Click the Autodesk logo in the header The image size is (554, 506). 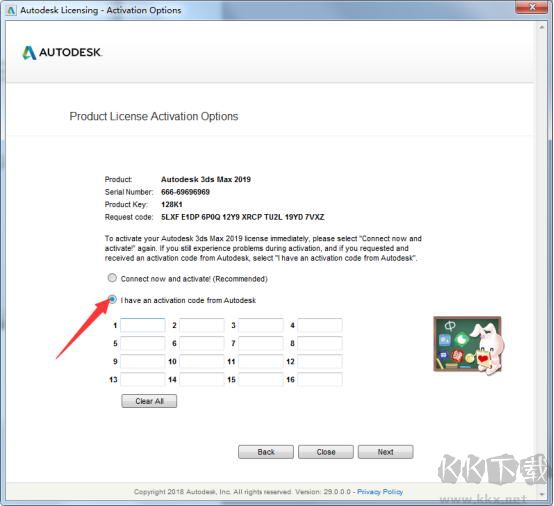point(62,53)
